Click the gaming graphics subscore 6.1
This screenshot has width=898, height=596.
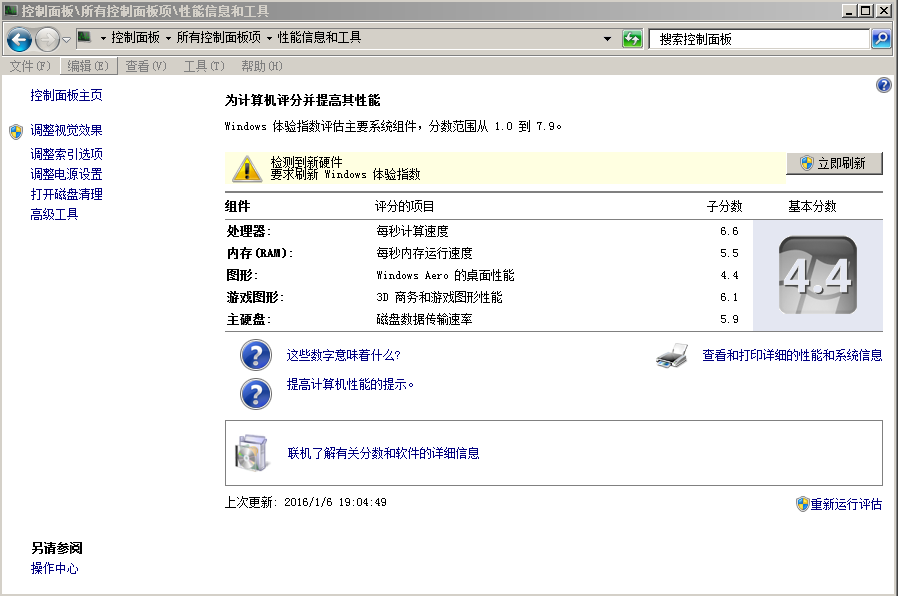729,297
